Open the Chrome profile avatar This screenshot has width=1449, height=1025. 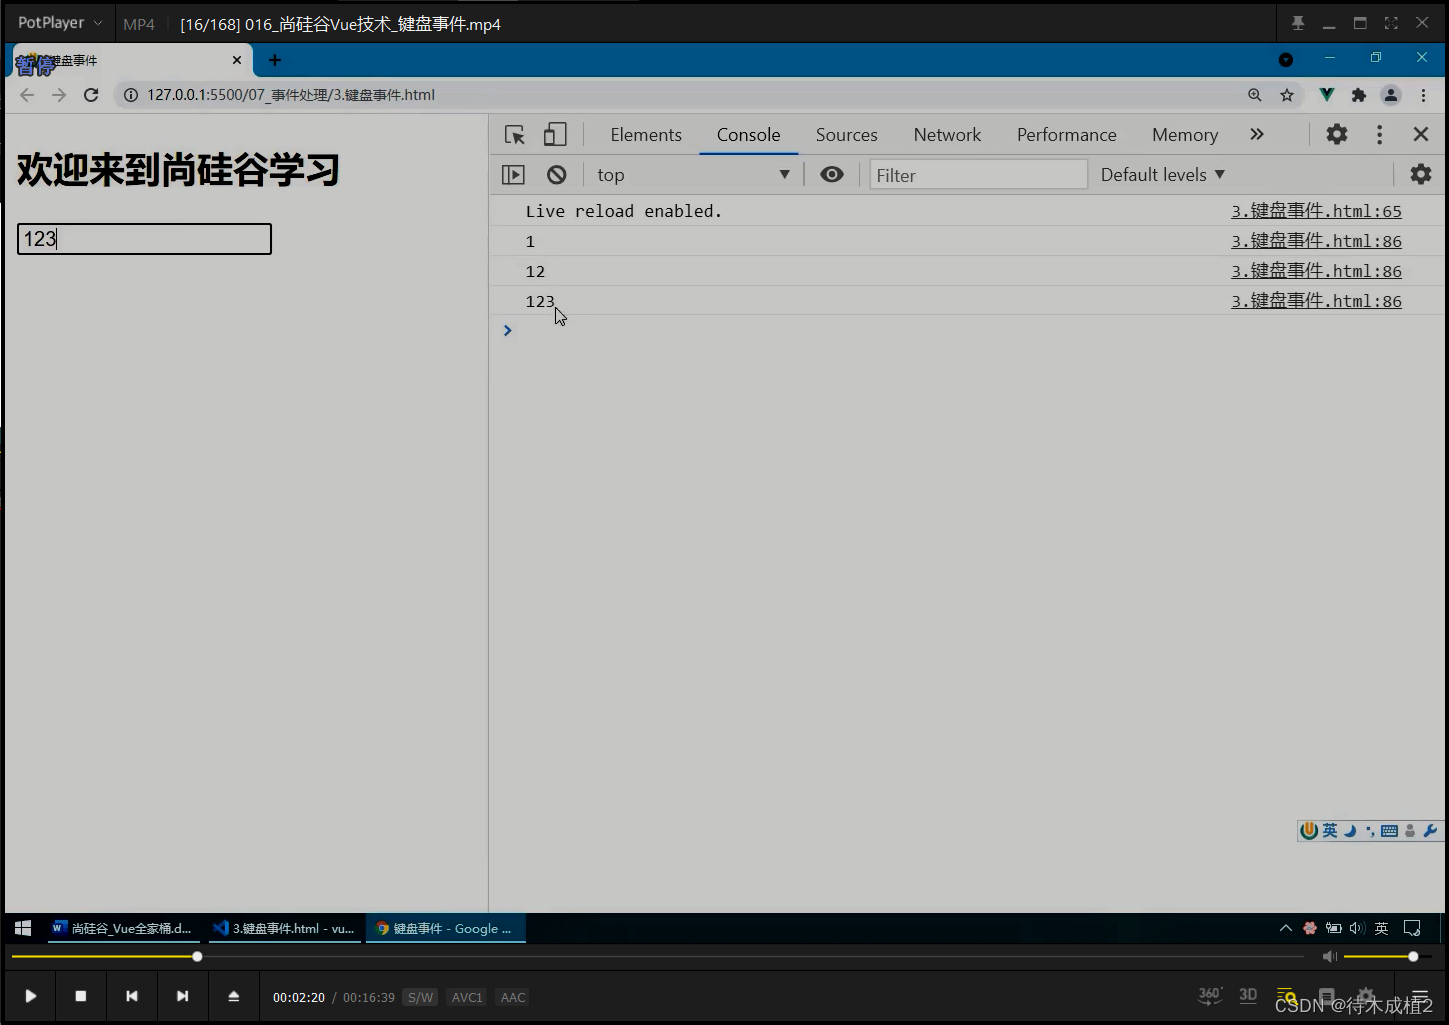[x=1391, y=95]
